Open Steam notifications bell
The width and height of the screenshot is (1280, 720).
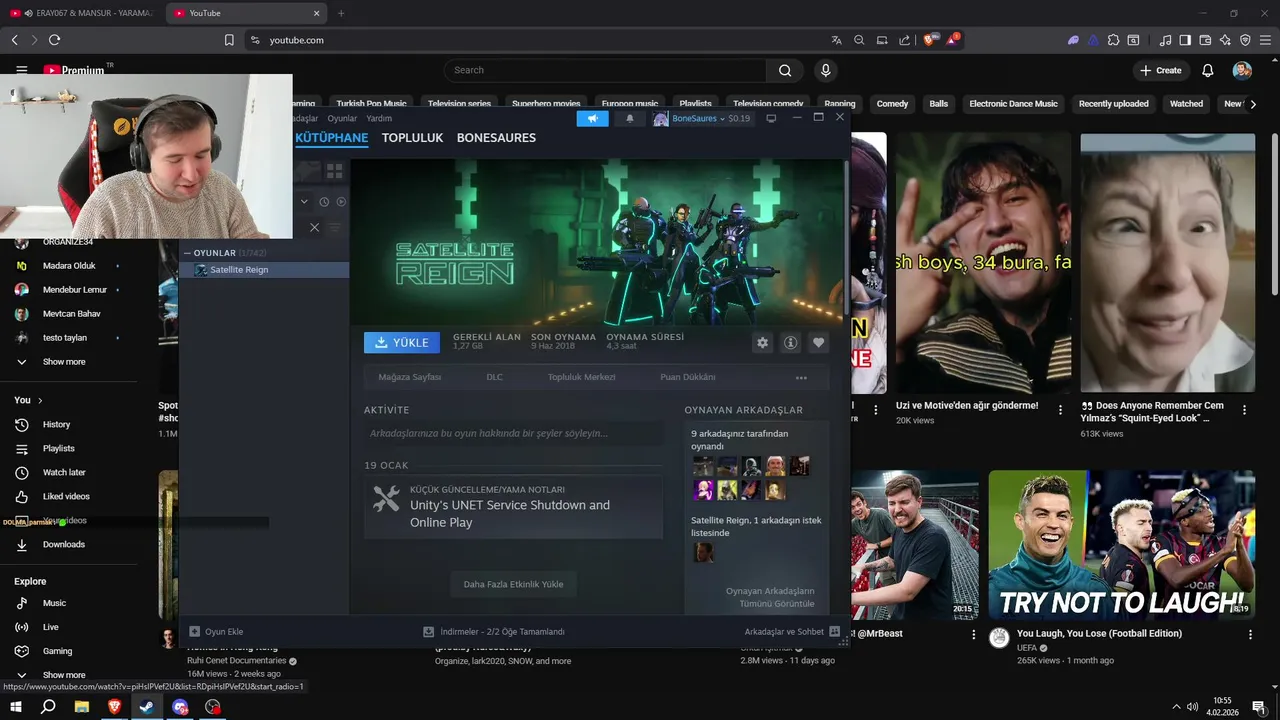tap(630, 118)
